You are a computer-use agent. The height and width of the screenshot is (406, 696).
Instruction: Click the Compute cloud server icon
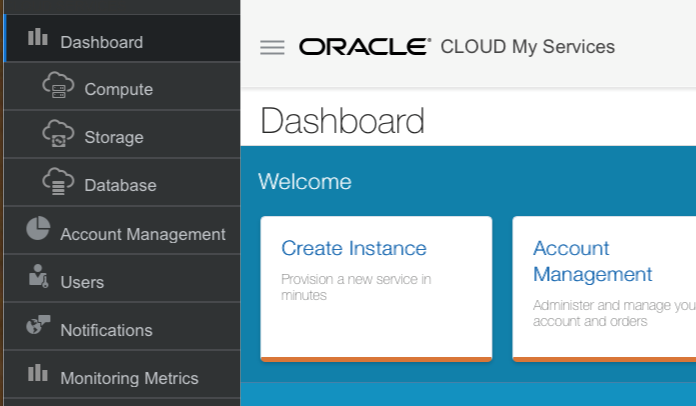tap(58, 85)
